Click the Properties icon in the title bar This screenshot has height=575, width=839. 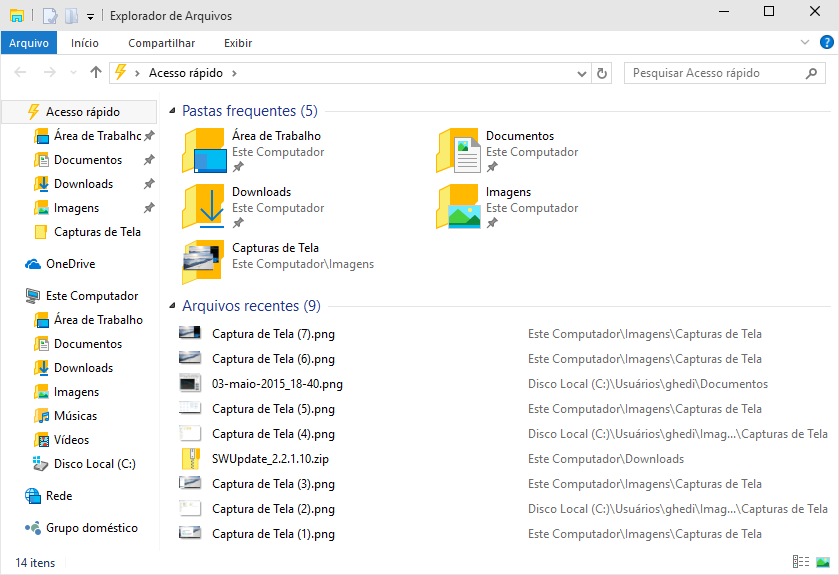point(50,15)
